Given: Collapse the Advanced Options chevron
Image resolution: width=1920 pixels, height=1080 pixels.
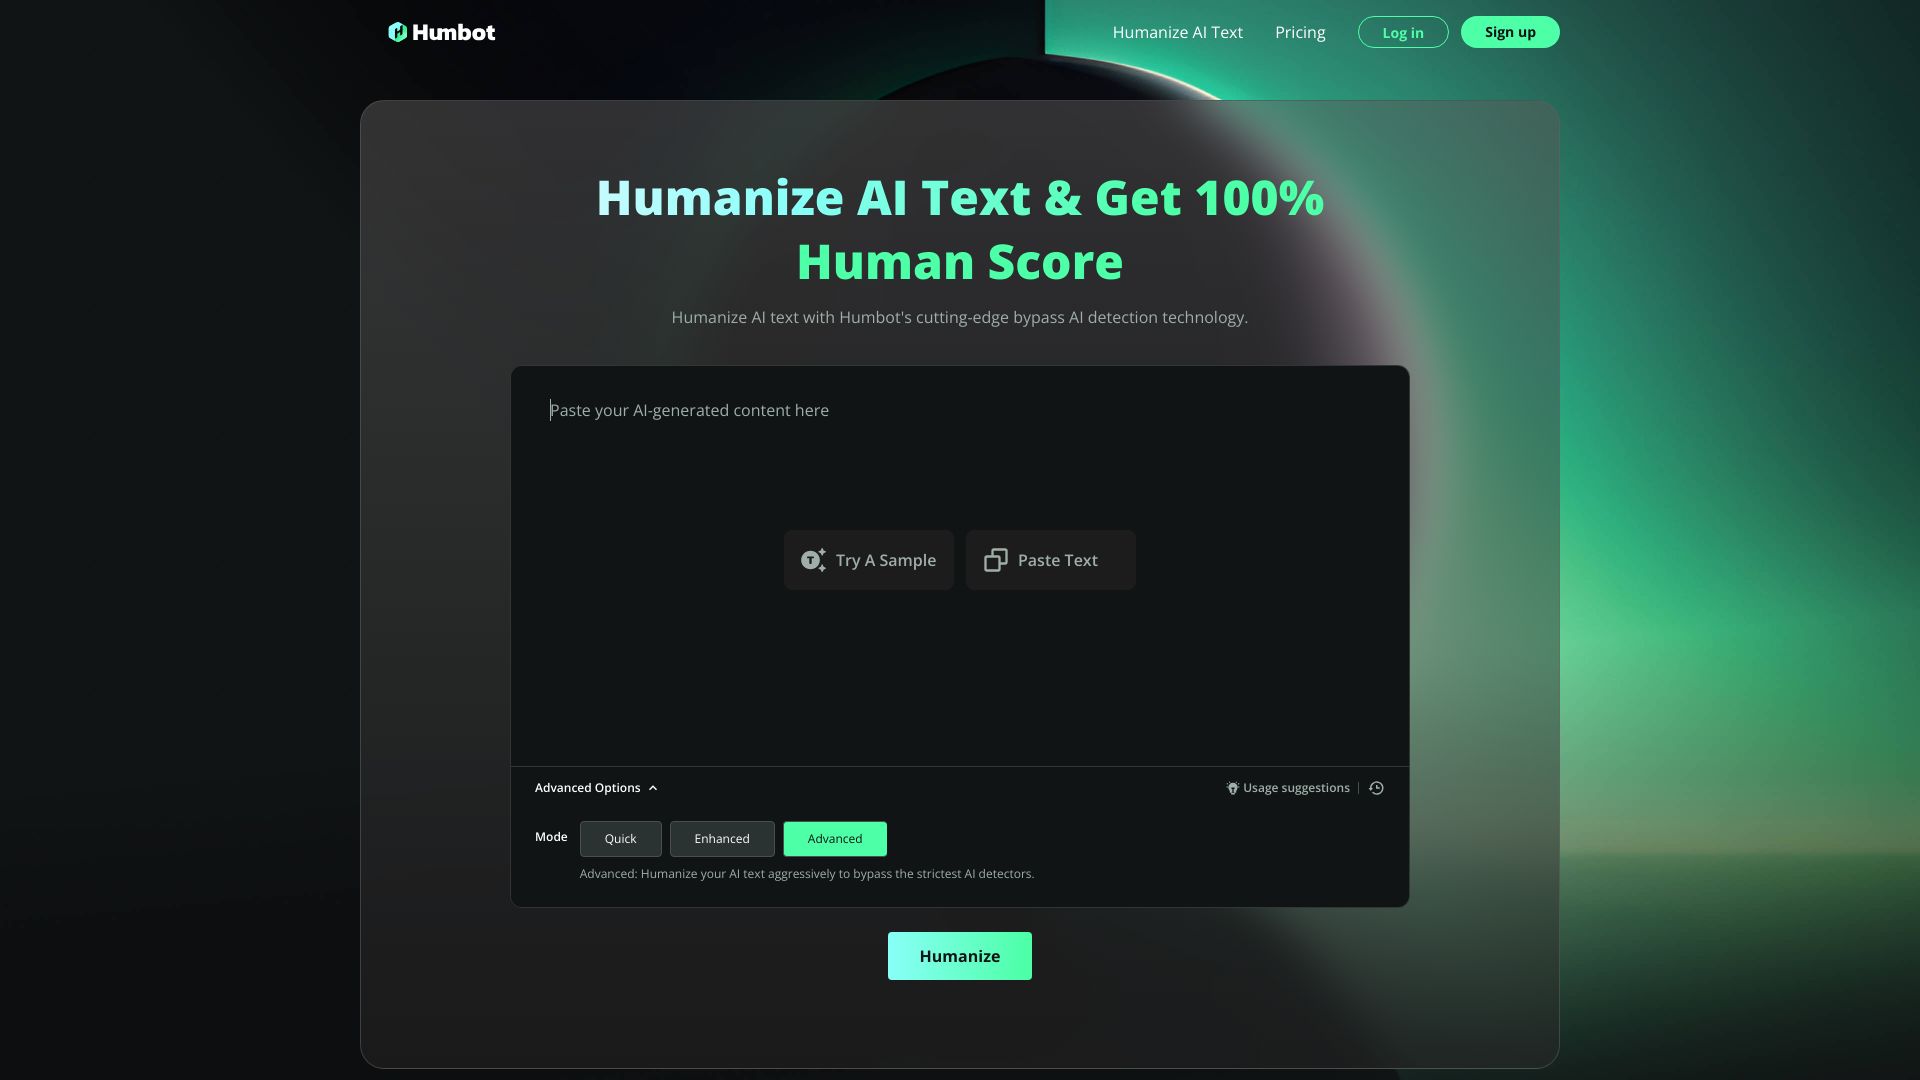Looking at the screenshot, I should [654, 787].
